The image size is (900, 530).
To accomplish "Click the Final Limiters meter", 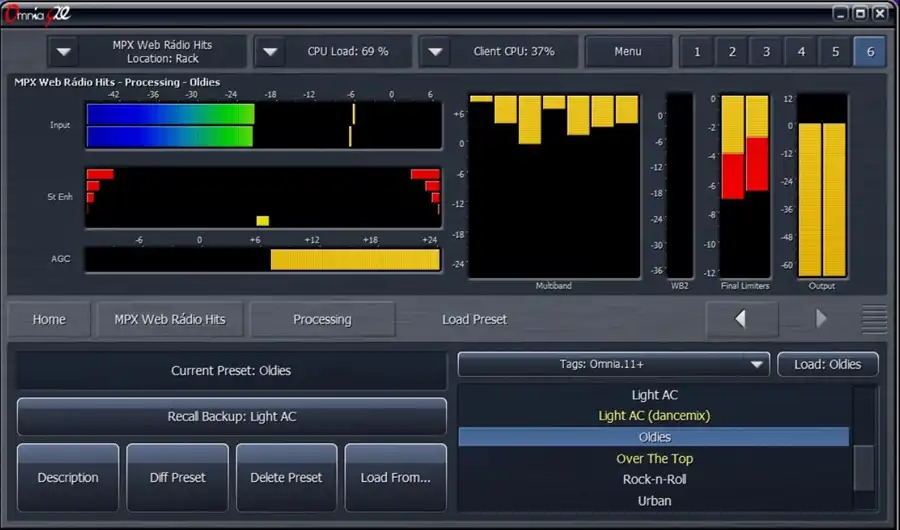I will pos(745,187).
